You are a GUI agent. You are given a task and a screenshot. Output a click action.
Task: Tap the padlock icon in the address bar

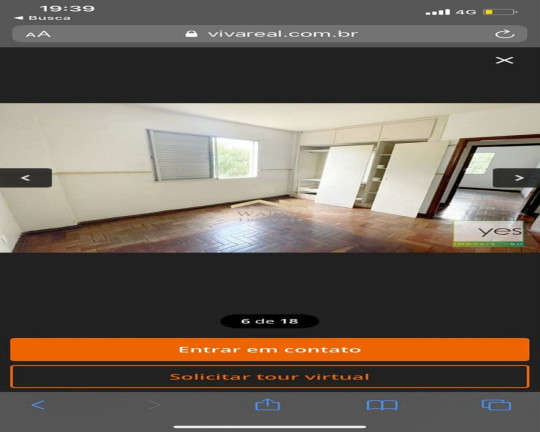191,33
